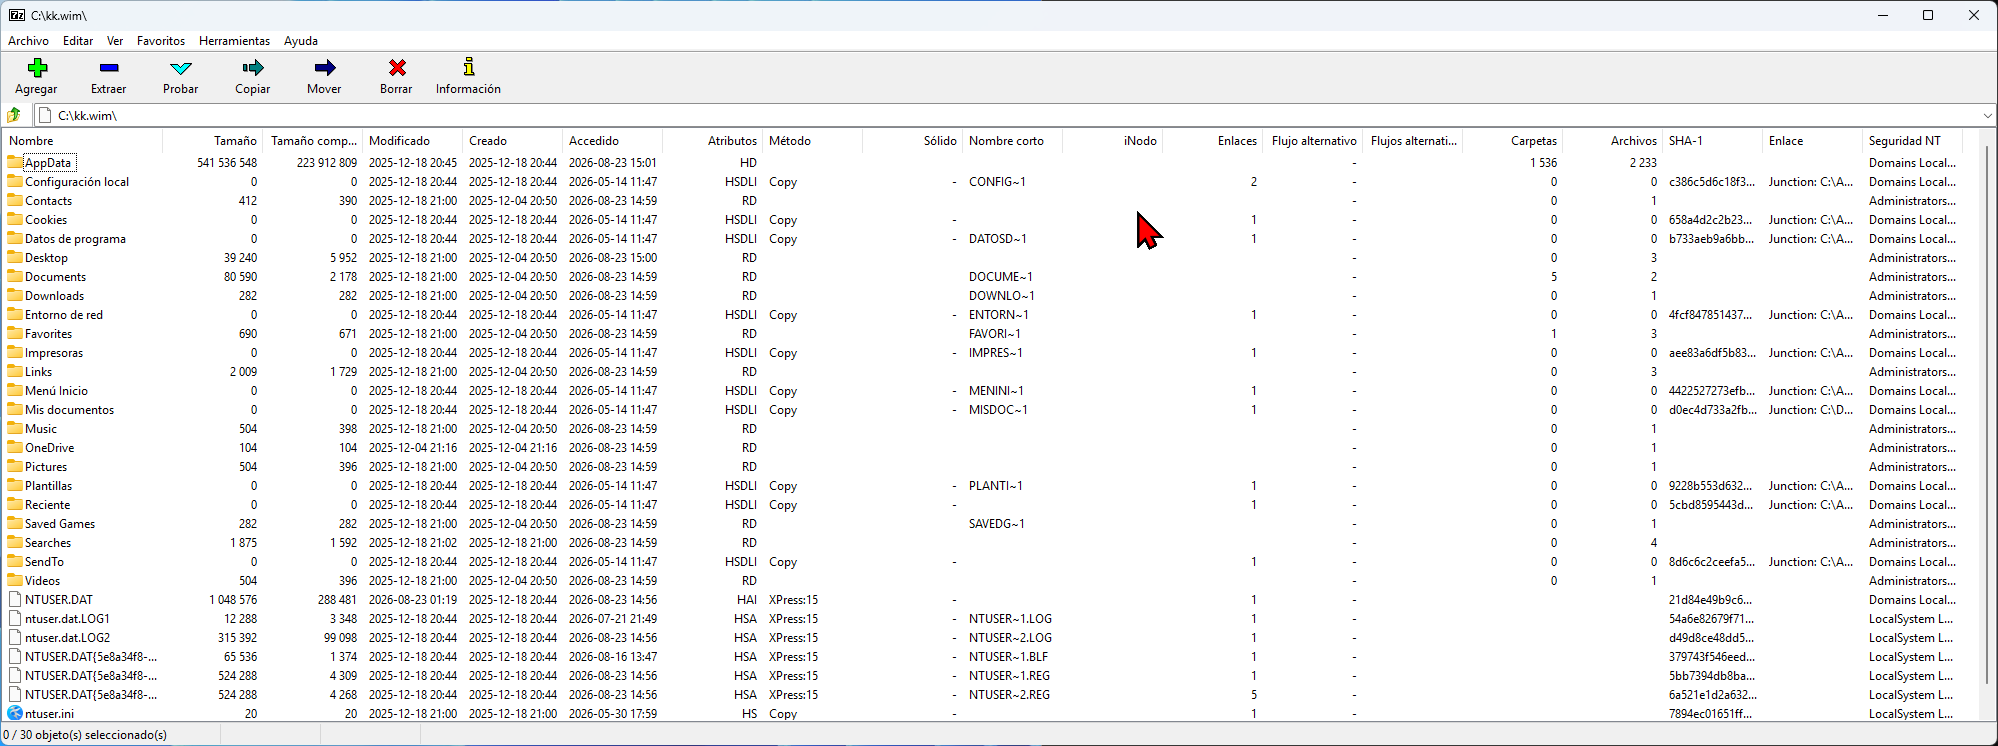Viewport: 1998px width, 746px height.
Task: Click the Información yellow icon
Action: click(469, 67)
